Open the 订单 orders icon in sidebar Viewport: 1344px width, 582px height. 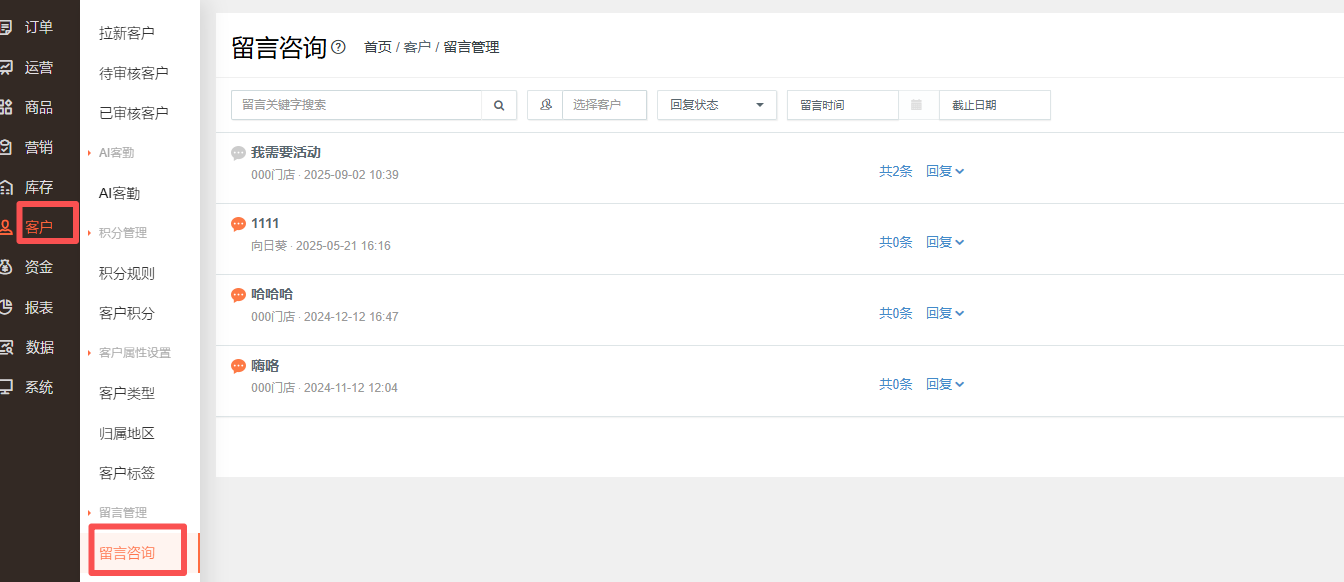pyautogui.click(x=6, y=27)
